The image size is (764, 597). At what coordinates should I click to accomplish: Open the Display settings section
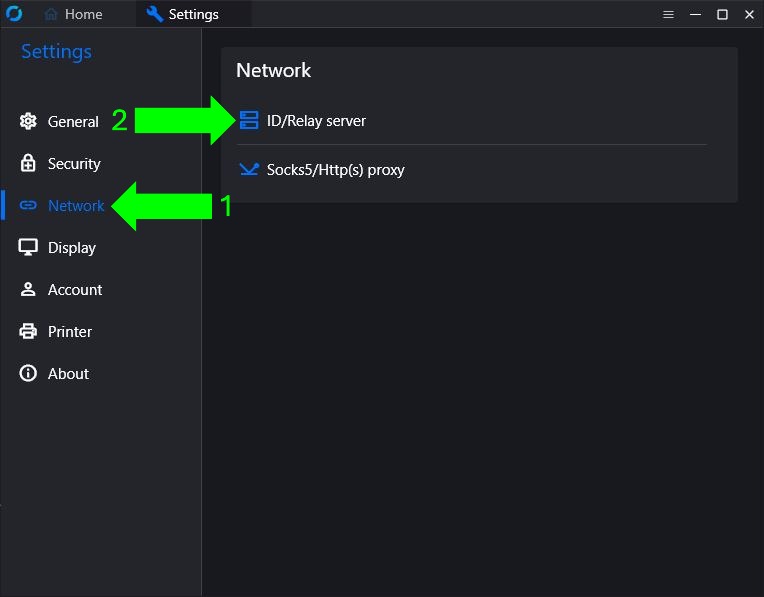pos(72,248)
